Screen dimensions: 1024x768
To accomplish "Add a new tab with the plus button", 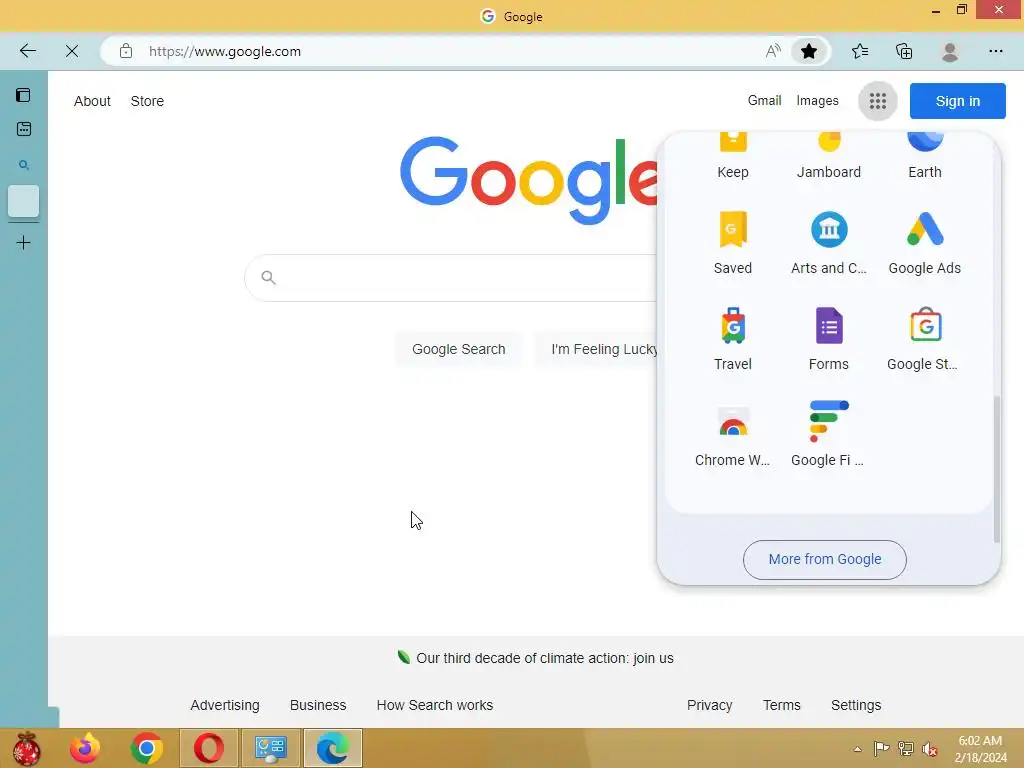I will pos(24,243).
